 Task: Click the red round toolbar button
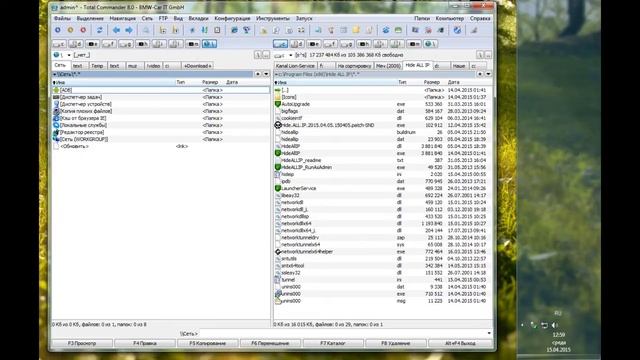83,30
